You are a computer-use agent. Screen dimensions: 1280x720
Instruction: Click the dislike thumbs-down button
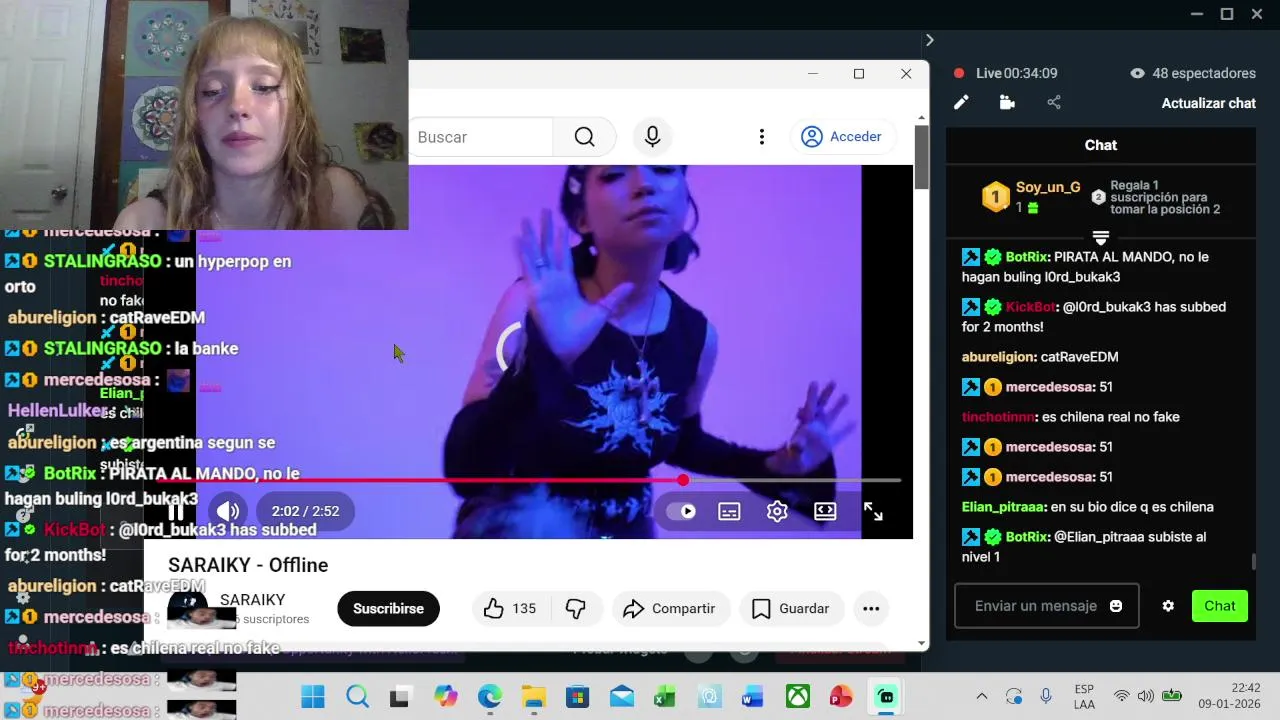point(576,608)
